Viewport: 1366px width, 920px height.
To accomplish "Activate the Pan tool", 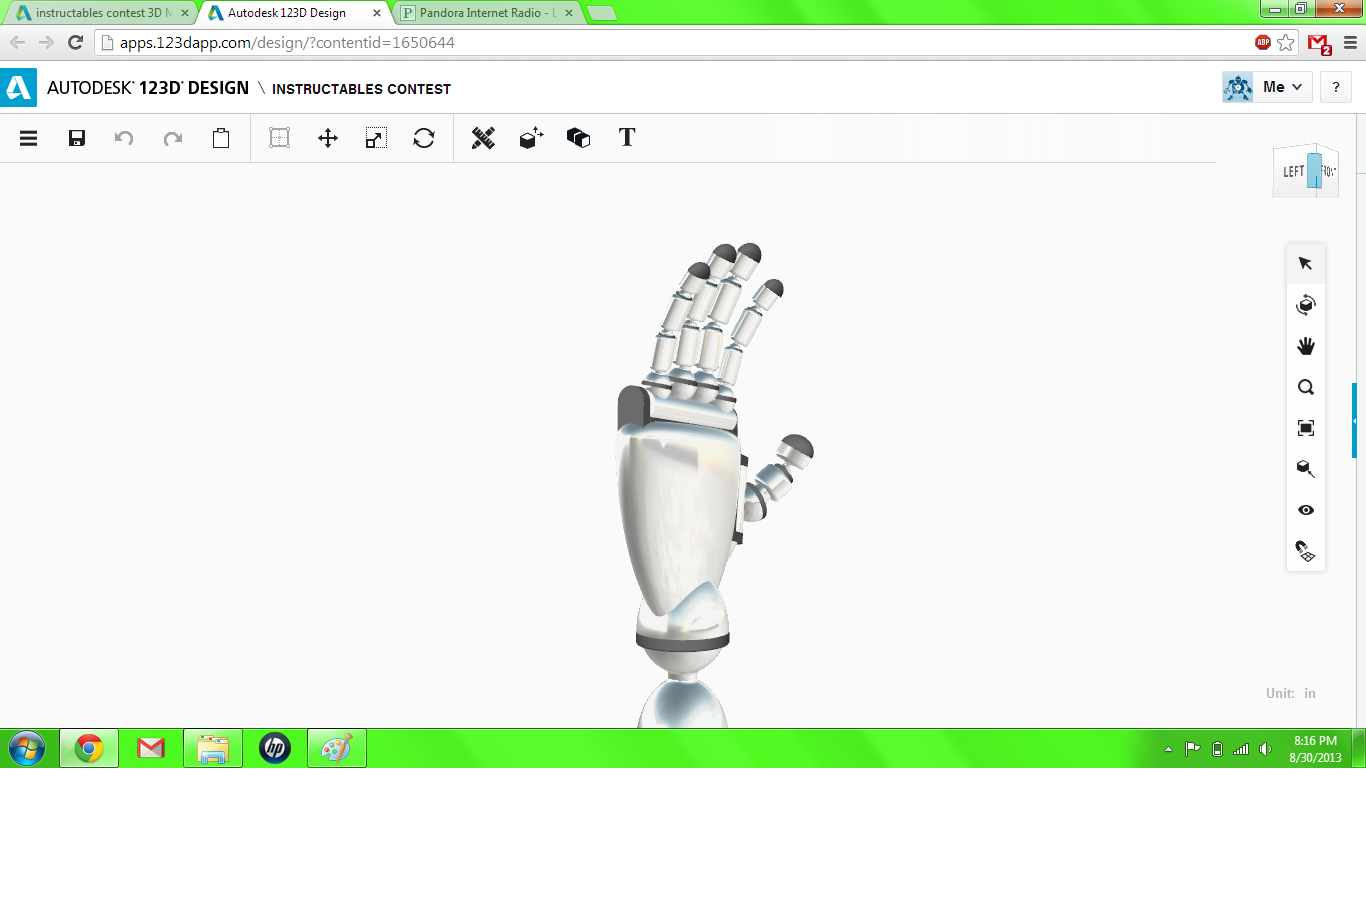I will coord(1306,345).
